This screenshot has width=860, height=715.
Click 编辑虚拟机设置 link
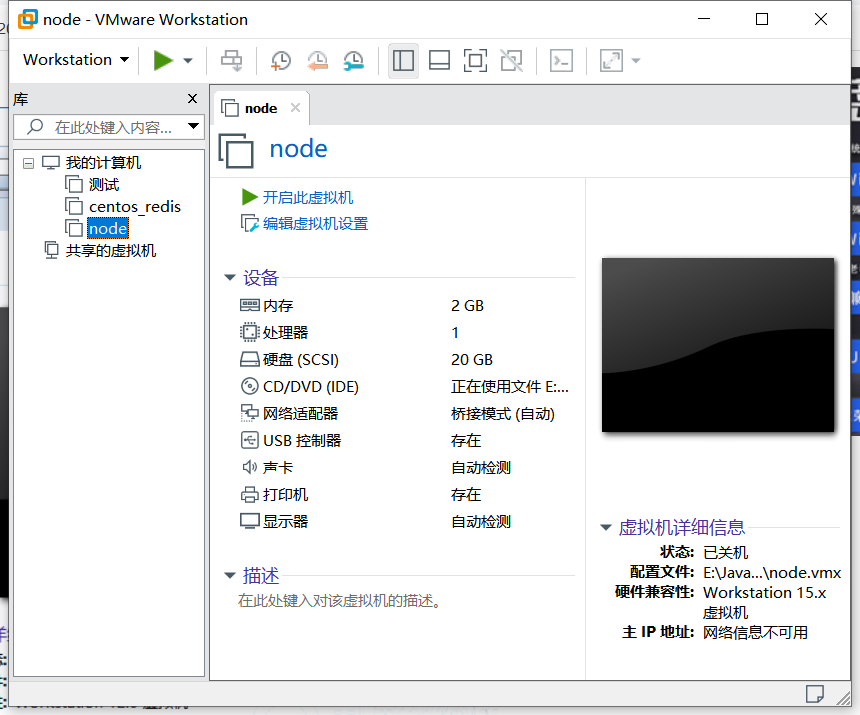point(315,224)
